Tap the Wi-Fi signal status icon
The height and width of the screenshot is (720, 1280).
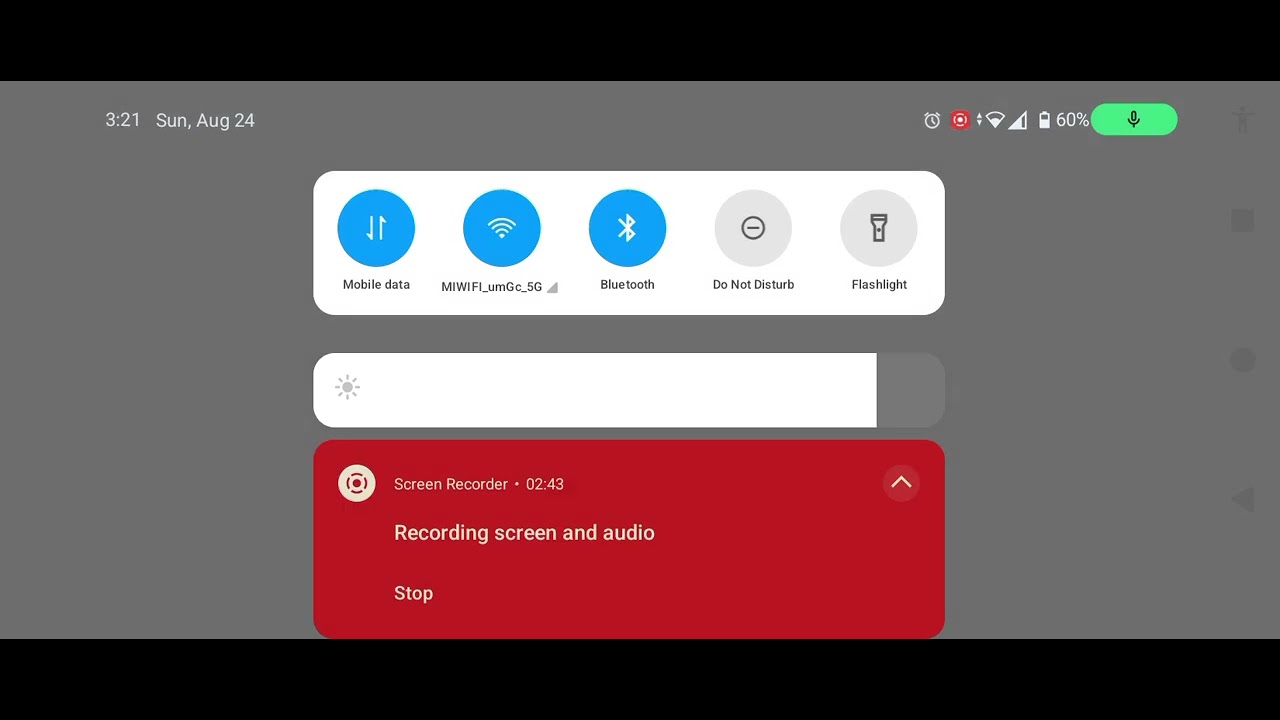point(995,120)
